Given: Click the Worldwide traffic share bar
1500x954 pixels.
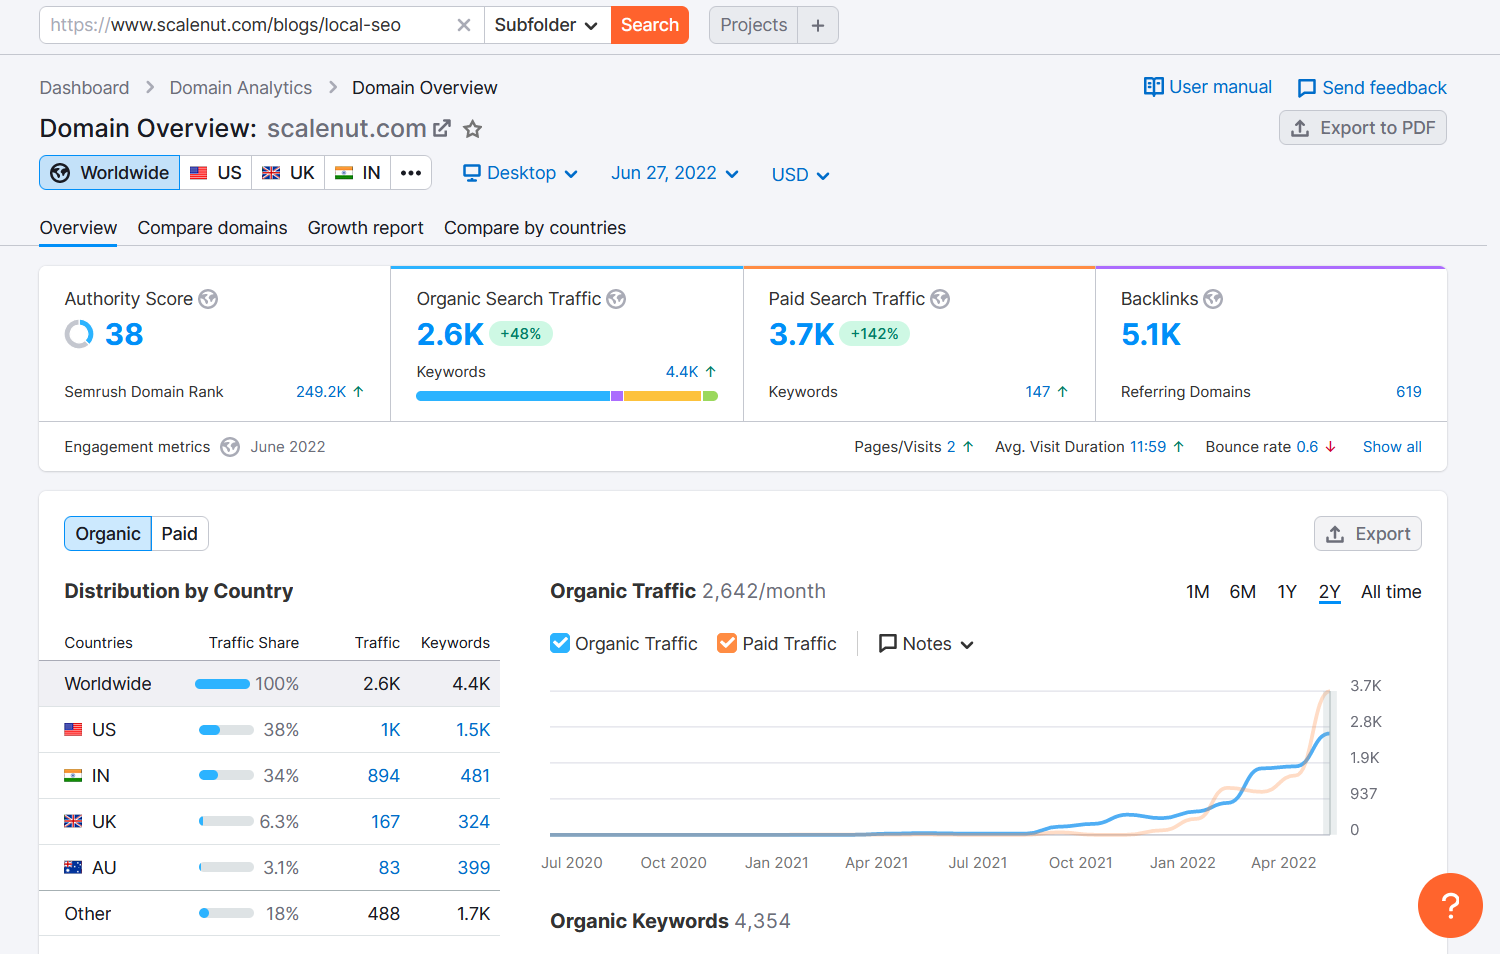Looking at the screenshot, I should click(222, 684).
